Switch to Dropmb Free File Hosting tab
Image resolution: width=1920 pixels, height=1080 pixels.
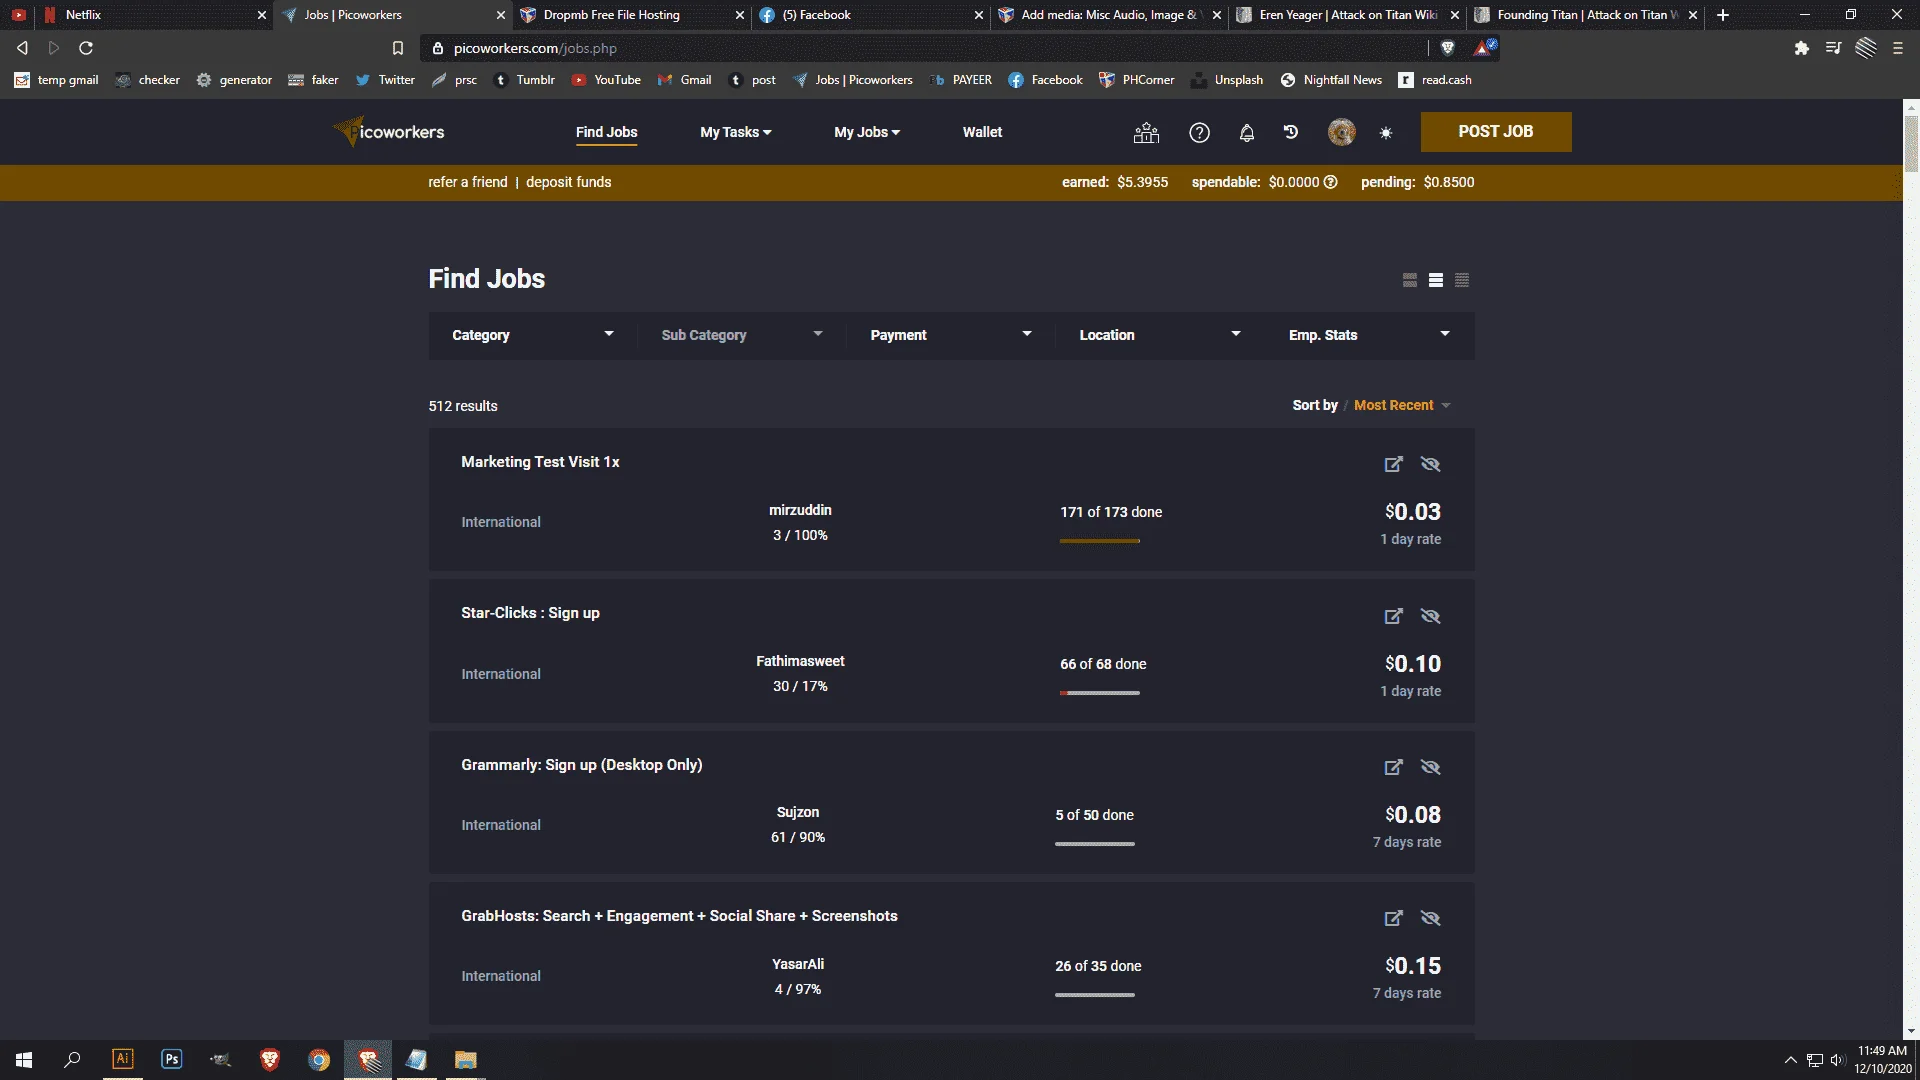point(630,15)
